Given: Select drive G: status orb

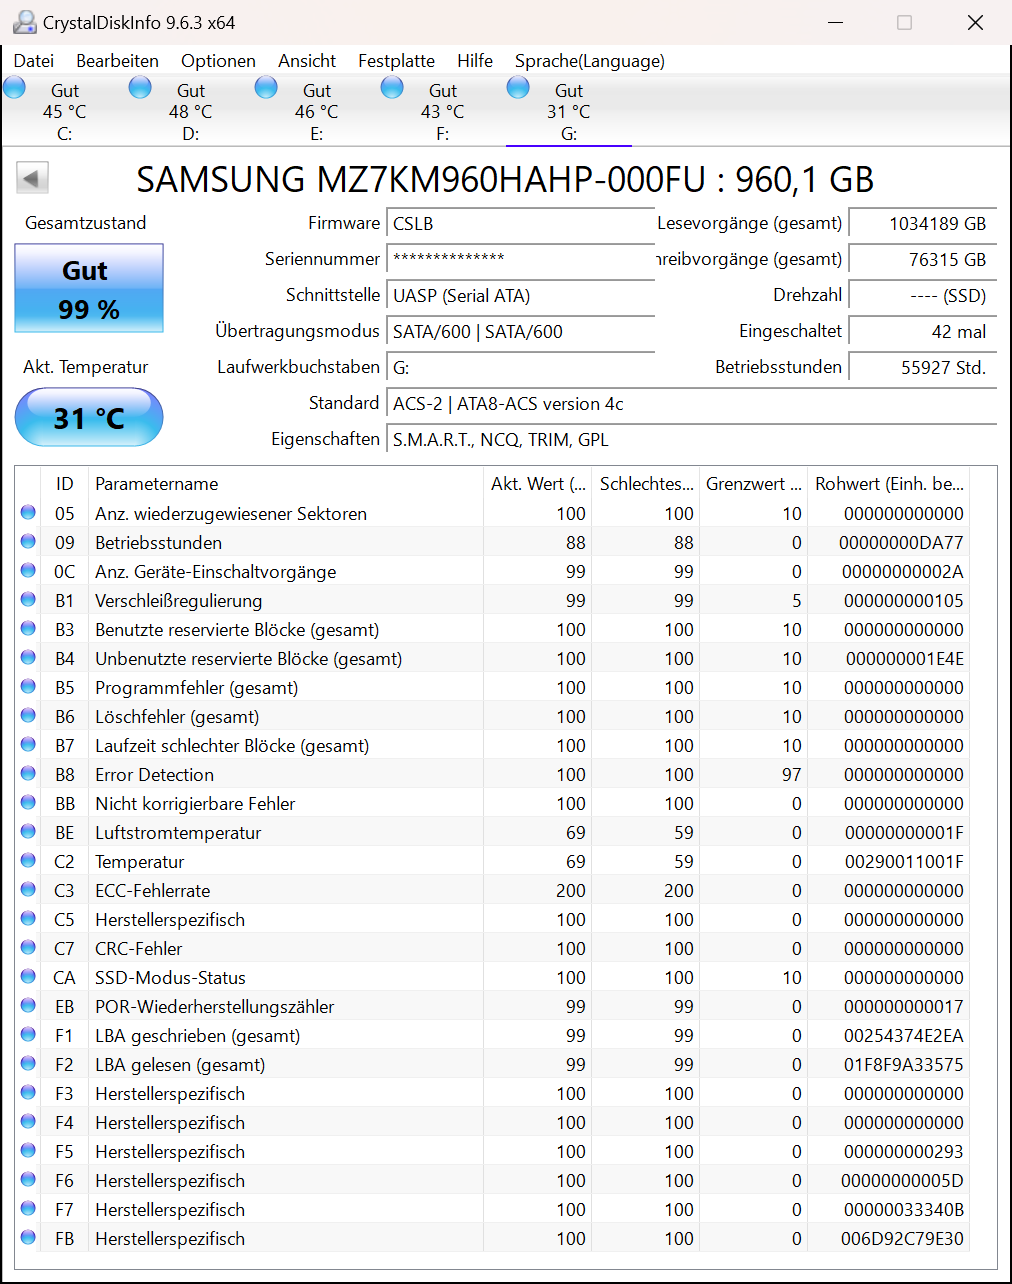Looking at the screenshot, I should point(519,88).
